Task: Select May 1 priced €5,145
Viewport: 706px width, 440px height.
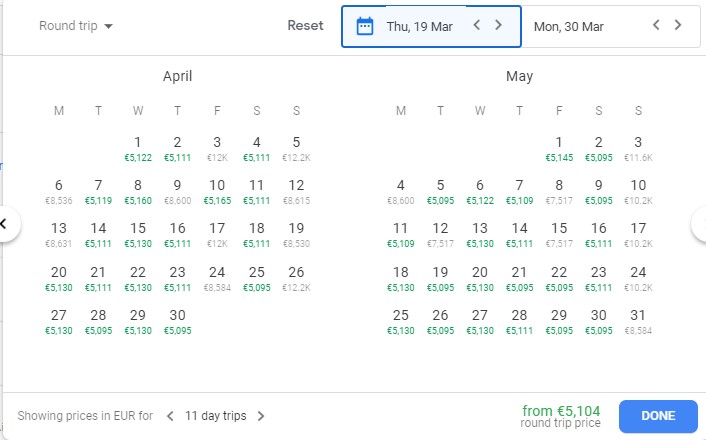Action: (x=559, y=147)
